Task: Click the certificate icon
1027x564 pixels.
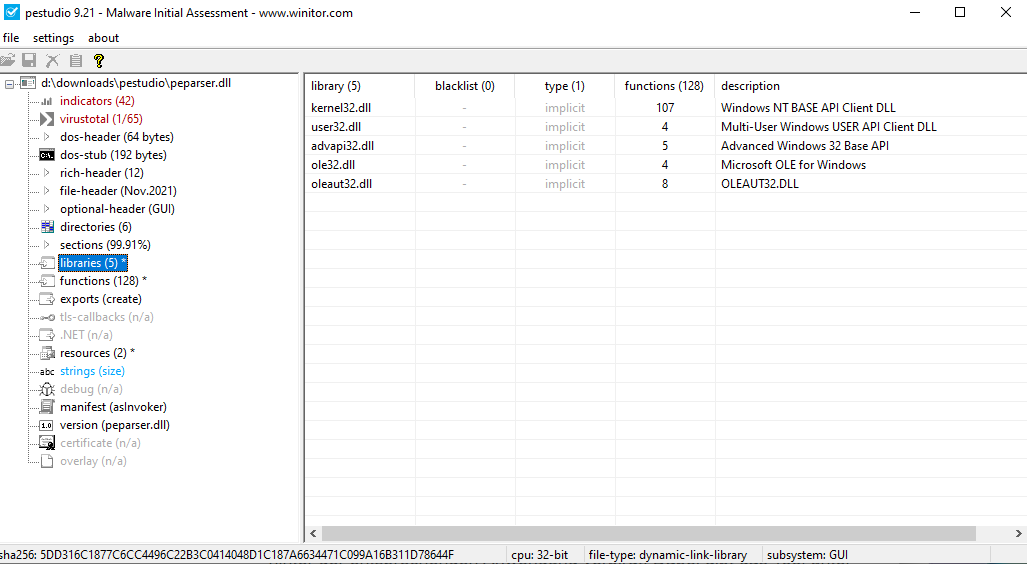Action: [x=47, y=443]
